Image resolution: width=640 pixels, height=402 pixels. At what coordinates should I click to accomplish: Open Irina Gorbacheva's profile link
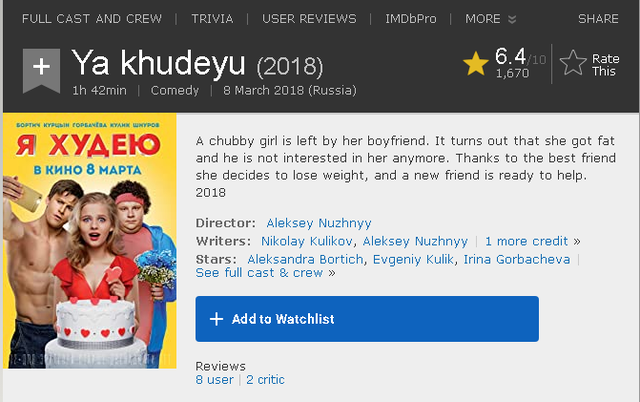[x=516, y=259]
